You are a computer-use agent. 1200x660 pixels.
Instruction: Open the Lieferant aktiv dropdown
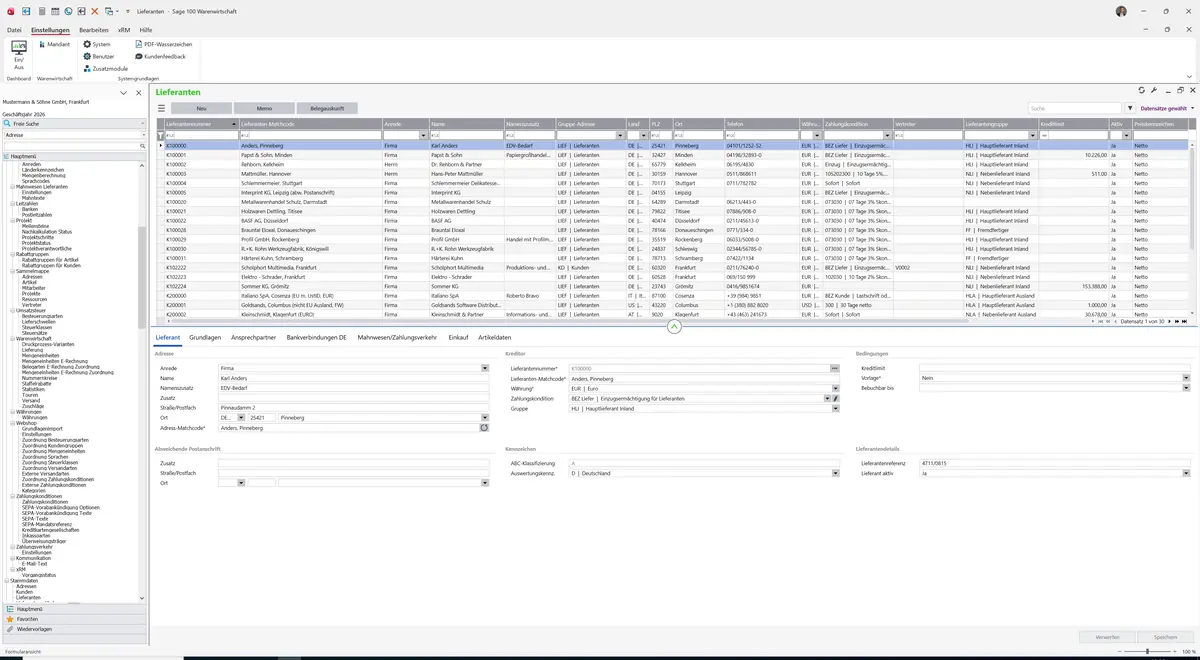point(1186,473)
